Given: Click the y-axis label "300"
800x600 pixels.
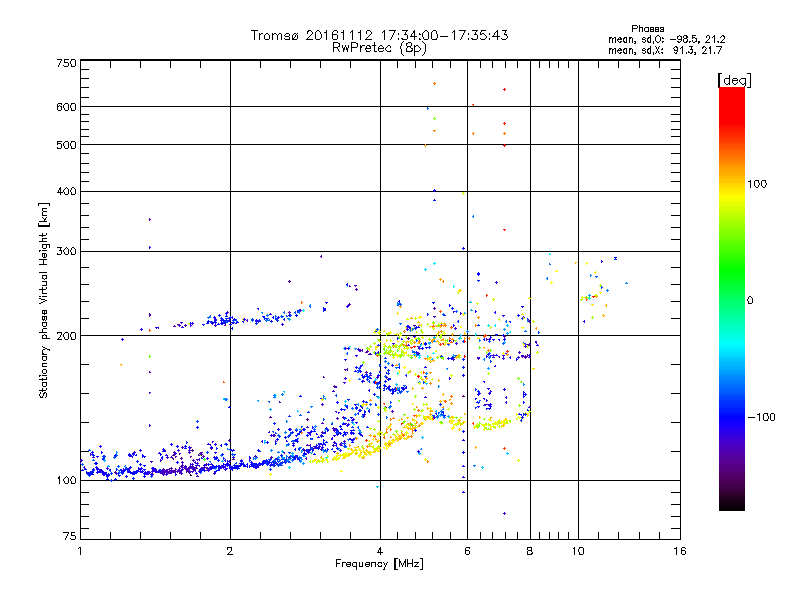Looking at the screenshot, I should pos(66,251).
